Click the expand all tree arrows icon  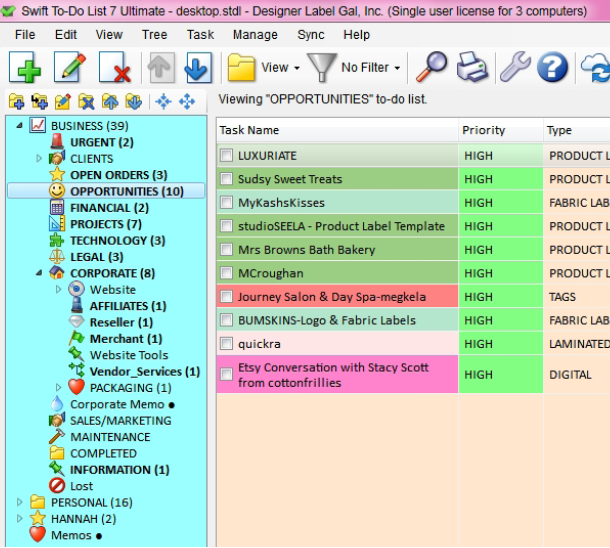click(187, 102)
